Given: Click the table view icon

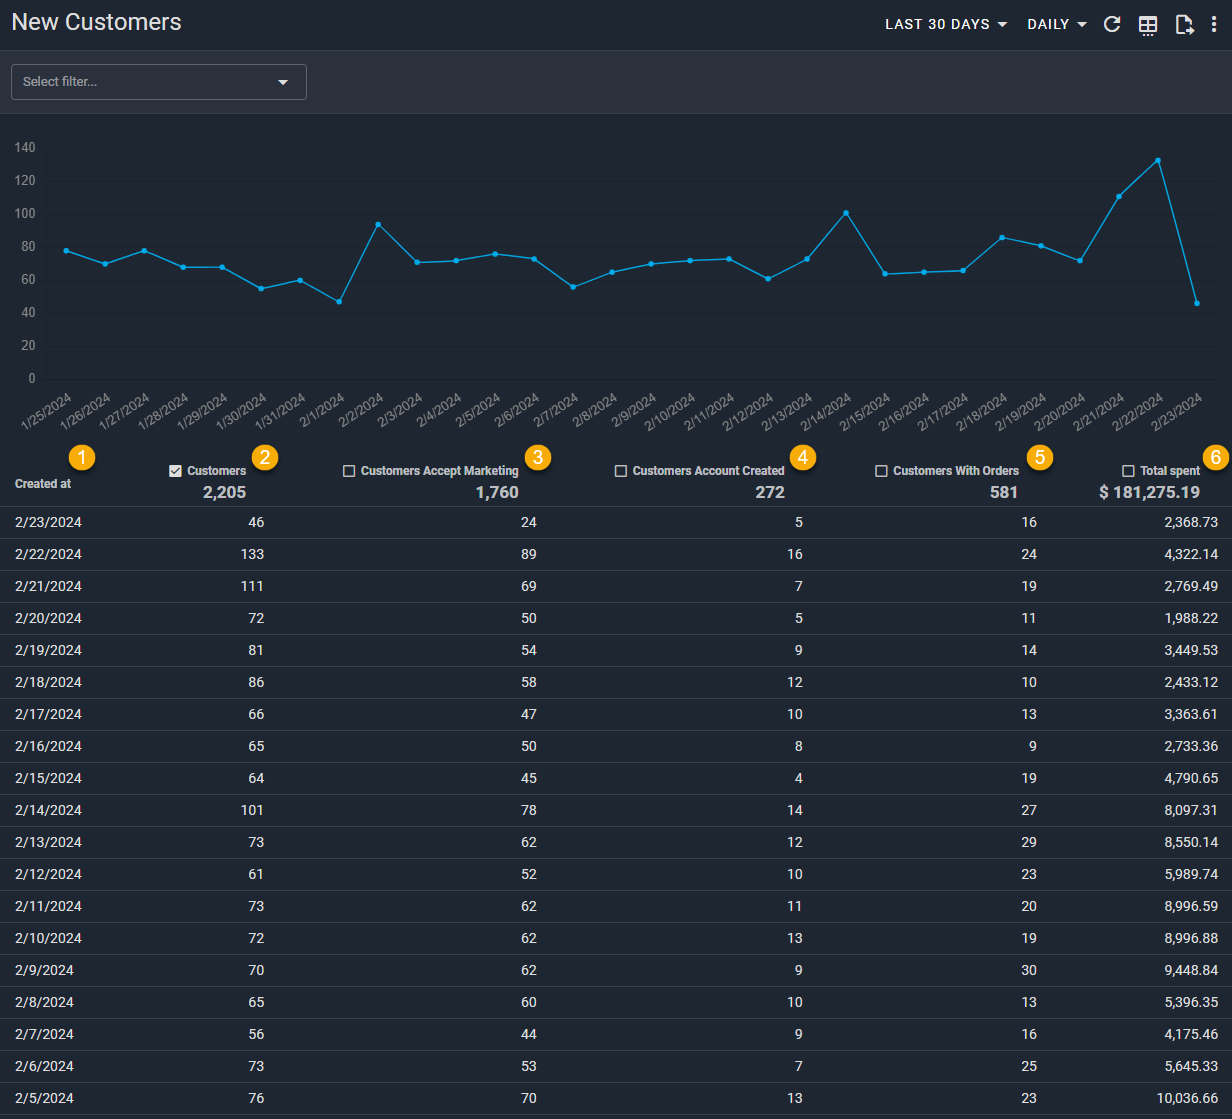Looking at the screenshot, I should 1148,25.
